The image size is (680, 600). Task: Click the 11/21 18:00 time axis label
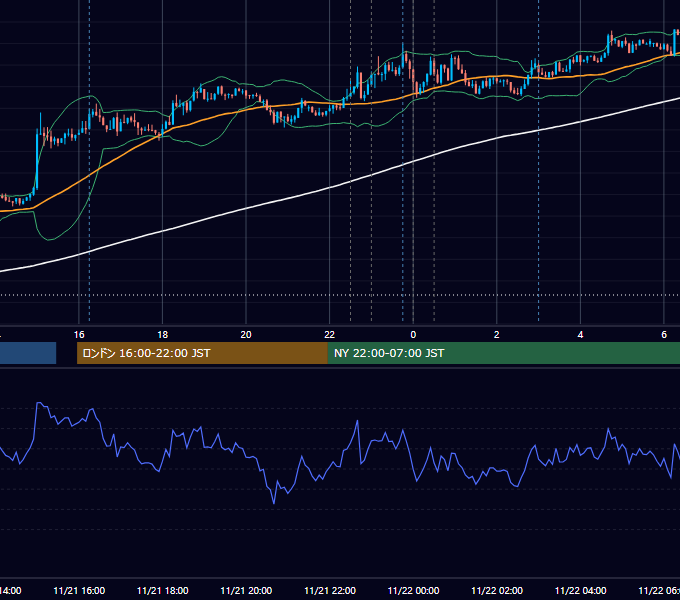point(163,590)
